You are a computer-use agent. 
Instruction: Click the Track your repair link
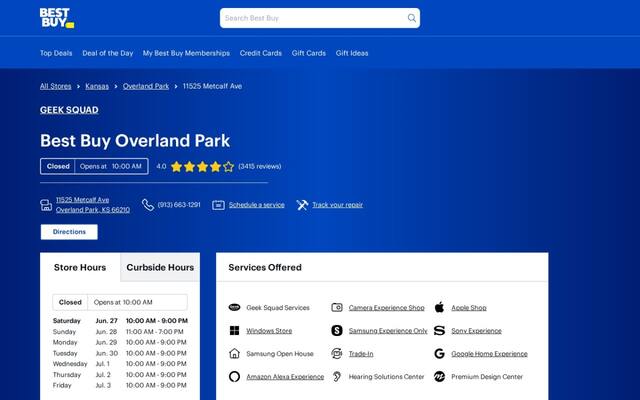pos(338,205)
